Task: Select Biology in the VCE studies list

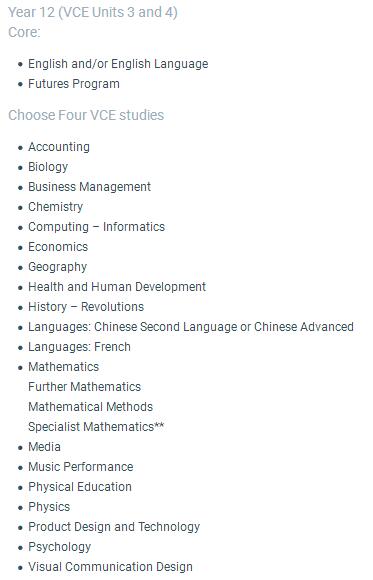Action: 48,167
